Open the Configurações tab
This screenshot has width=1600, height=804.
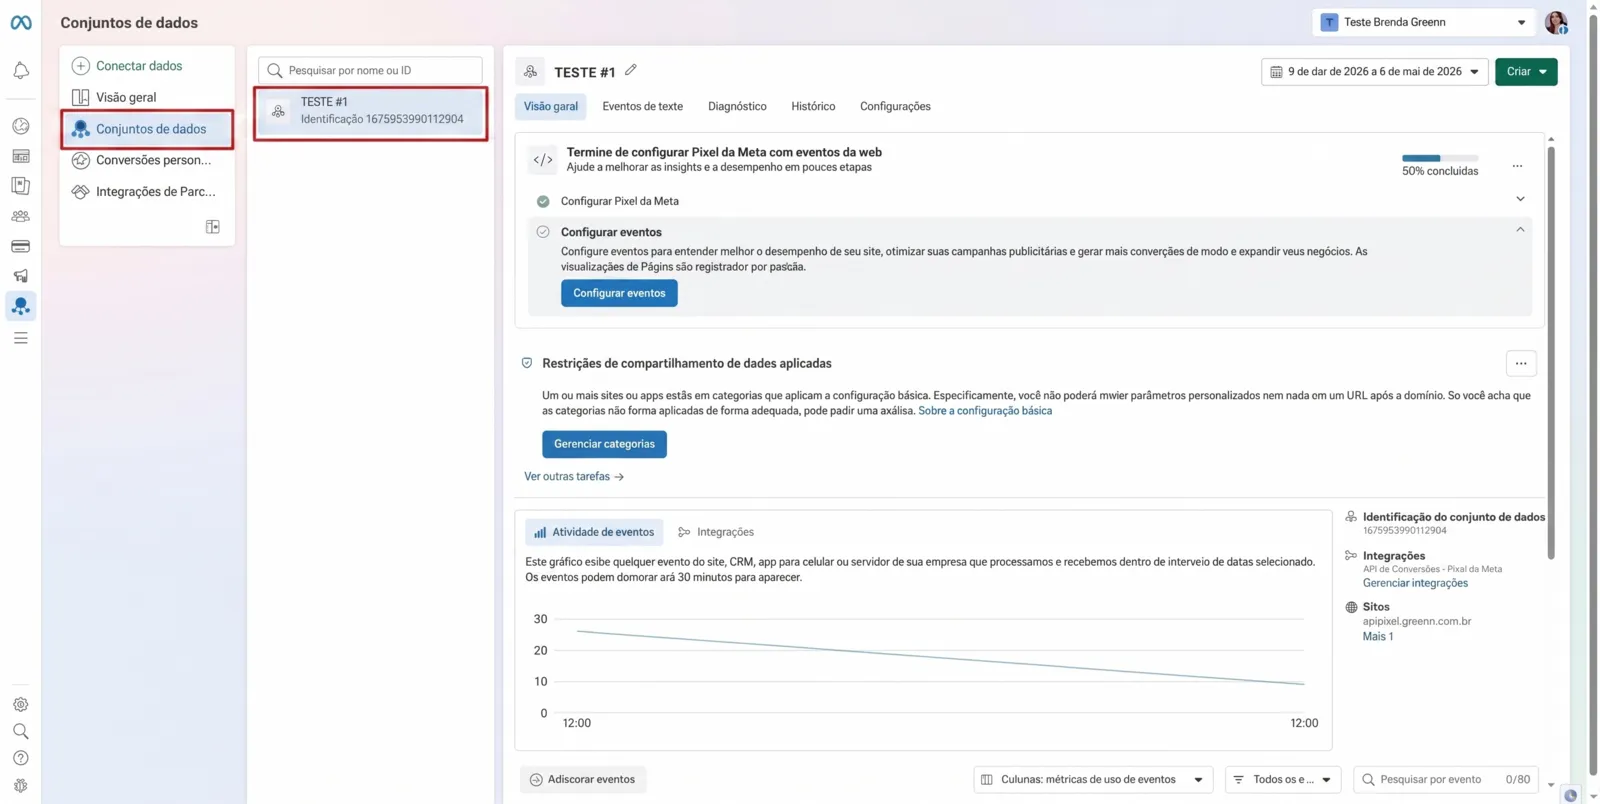895,106
